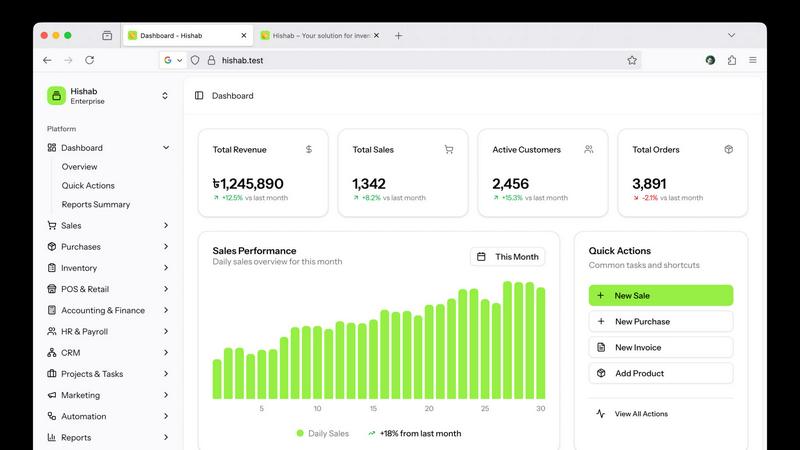Click the Daily Sales legend entry
The height and width of the screenshot is (450, 800).
tap(322, 433)
